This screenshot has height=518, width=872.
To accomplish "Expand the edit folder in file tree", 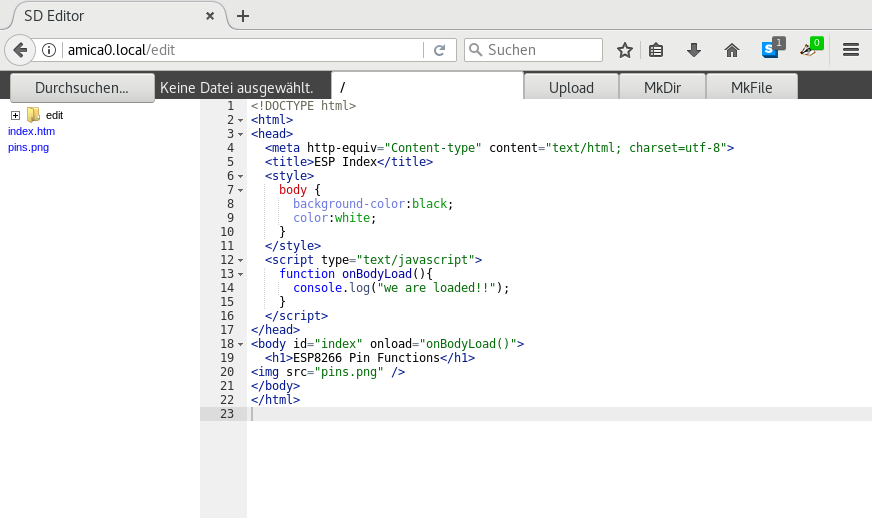I will (x=15, y=115).
